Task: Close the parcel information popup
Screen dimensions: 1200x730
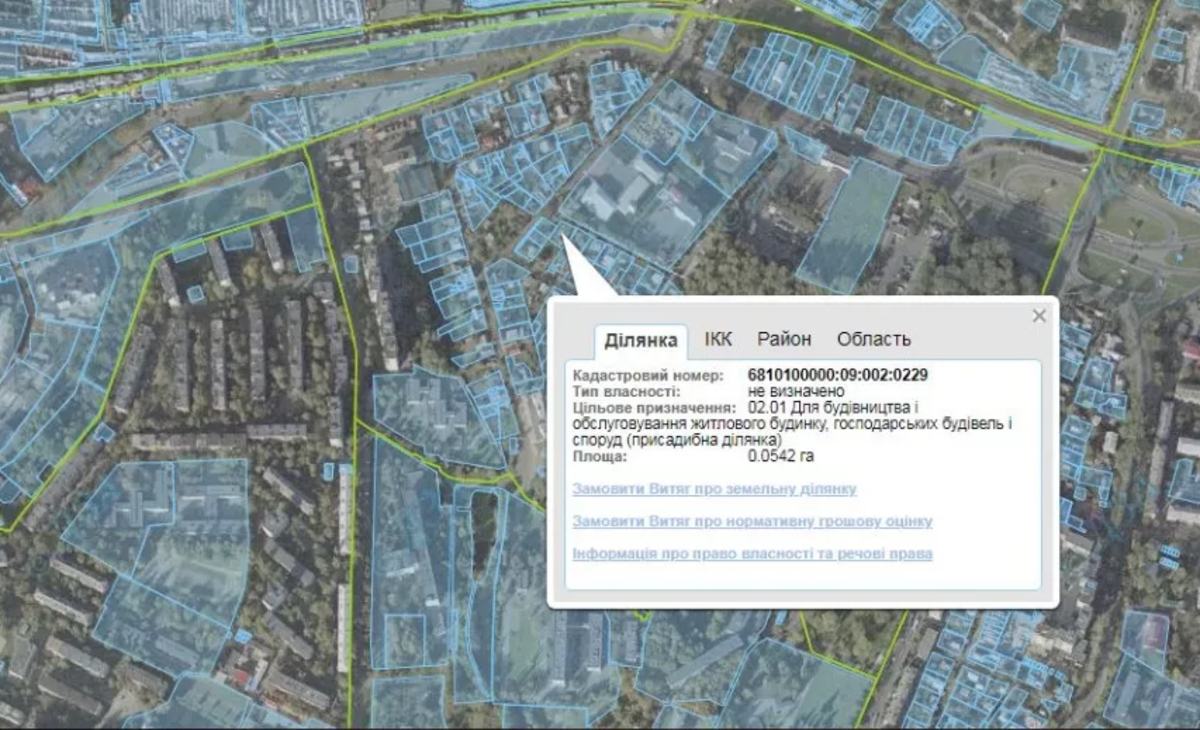Action: coord(1039,316)
